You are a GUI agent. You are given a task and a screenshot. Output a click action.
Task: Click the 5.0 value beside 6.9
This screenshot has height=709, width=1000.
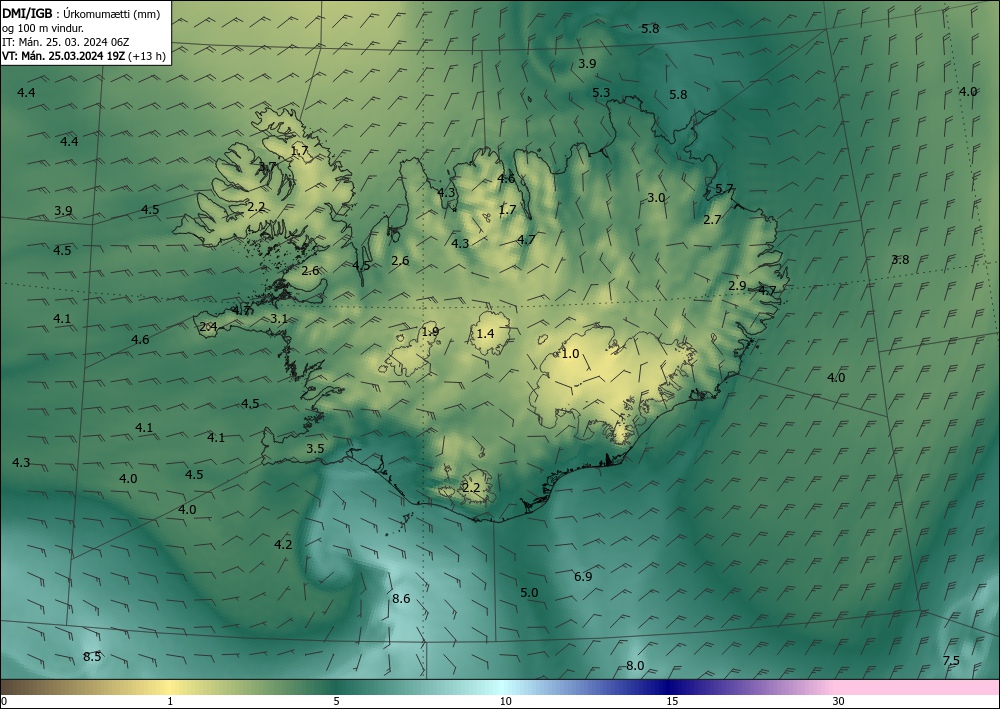click(x=529, y=592)
